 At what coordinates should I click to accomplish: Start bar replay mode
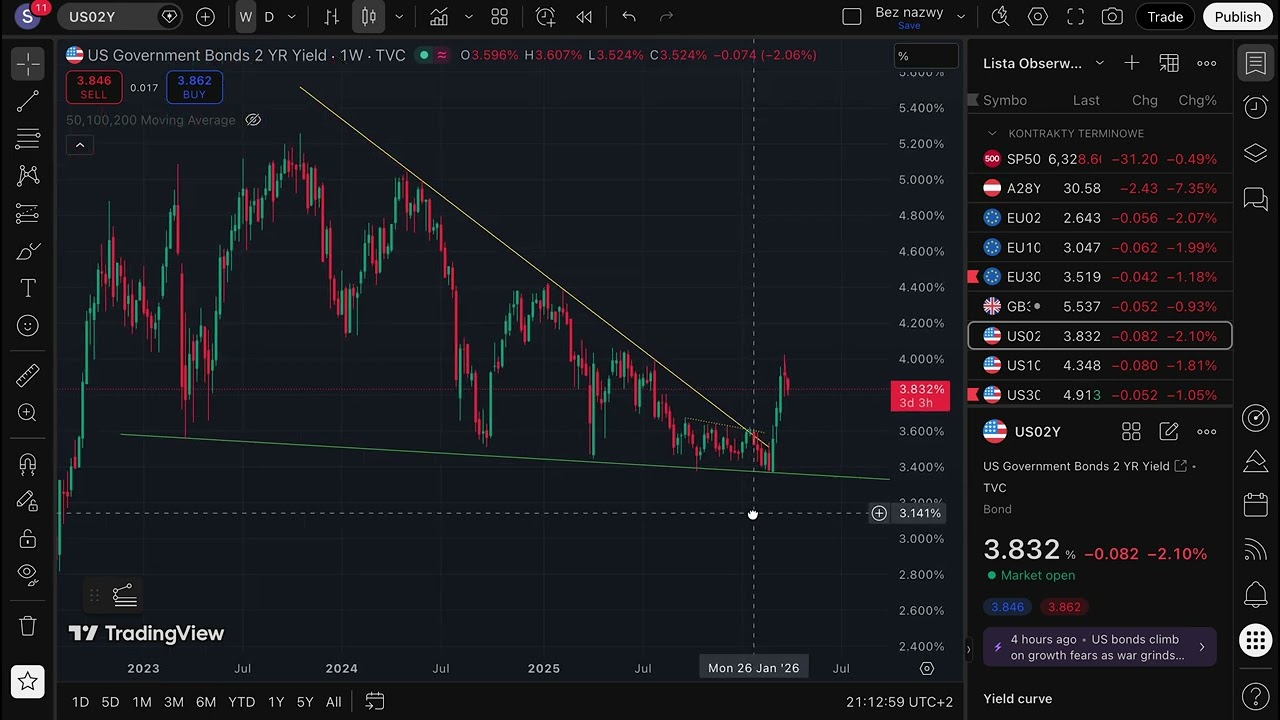pyautogui.click(x=584, y=16)
